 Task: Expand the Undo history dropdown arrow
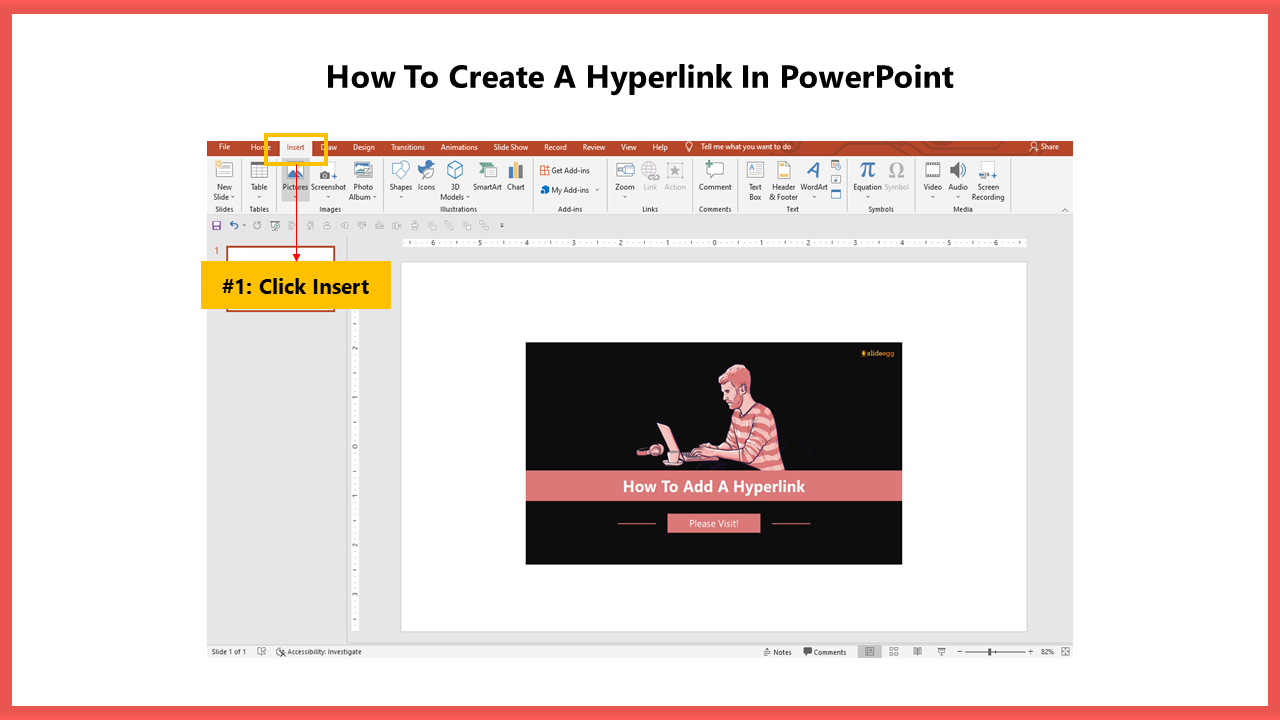244,226
